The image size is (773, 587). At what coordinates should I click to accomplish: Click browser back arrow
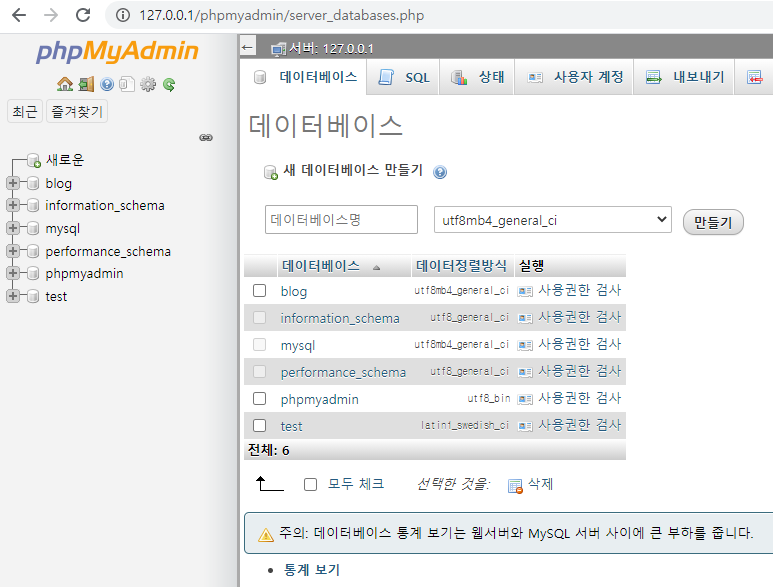click(19, 15)
